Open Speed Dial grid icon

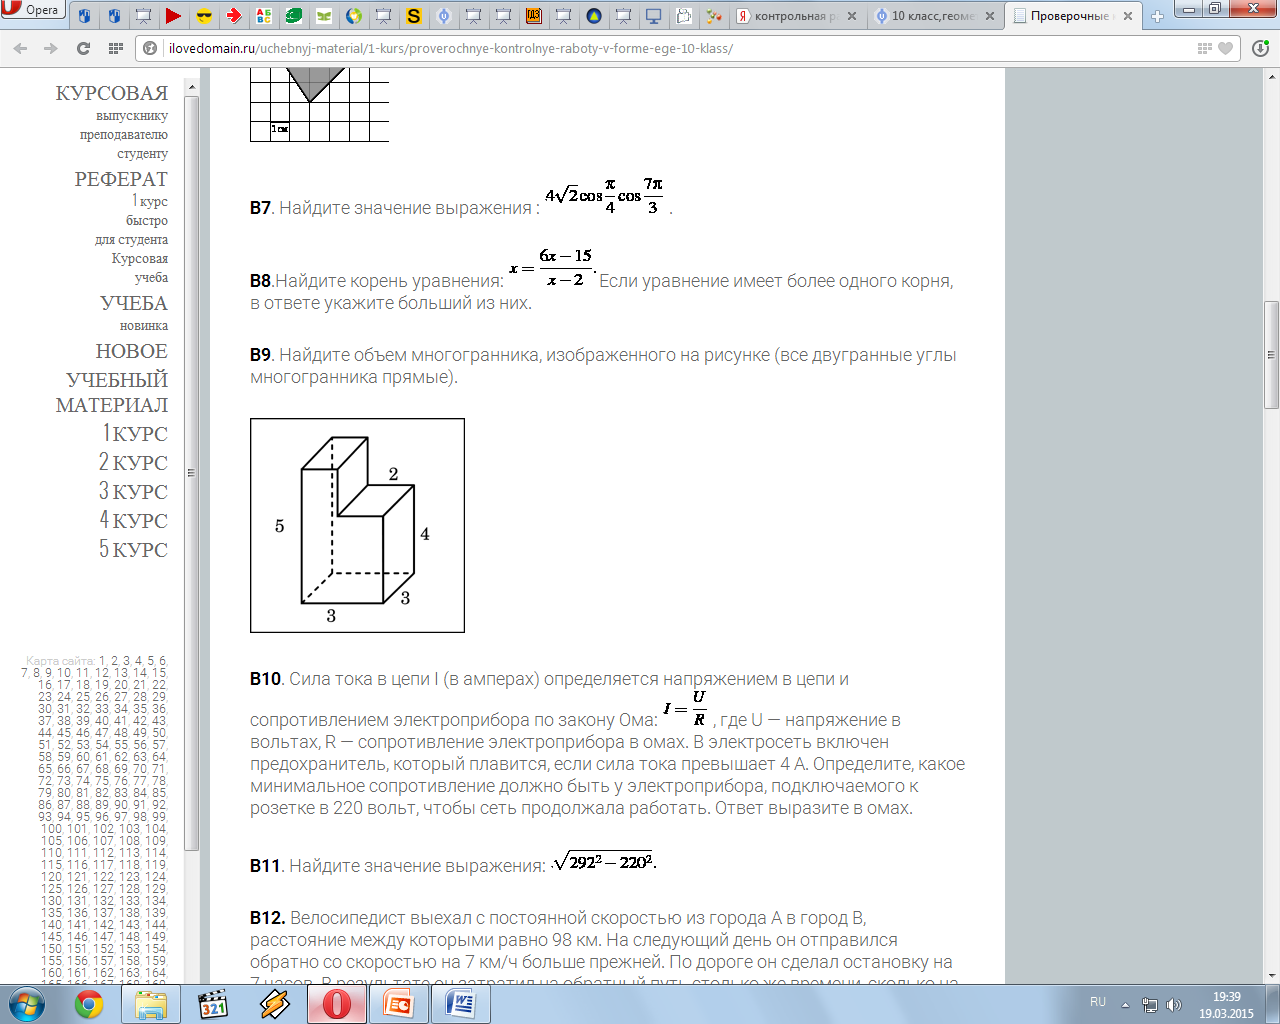tap(115, 48)
